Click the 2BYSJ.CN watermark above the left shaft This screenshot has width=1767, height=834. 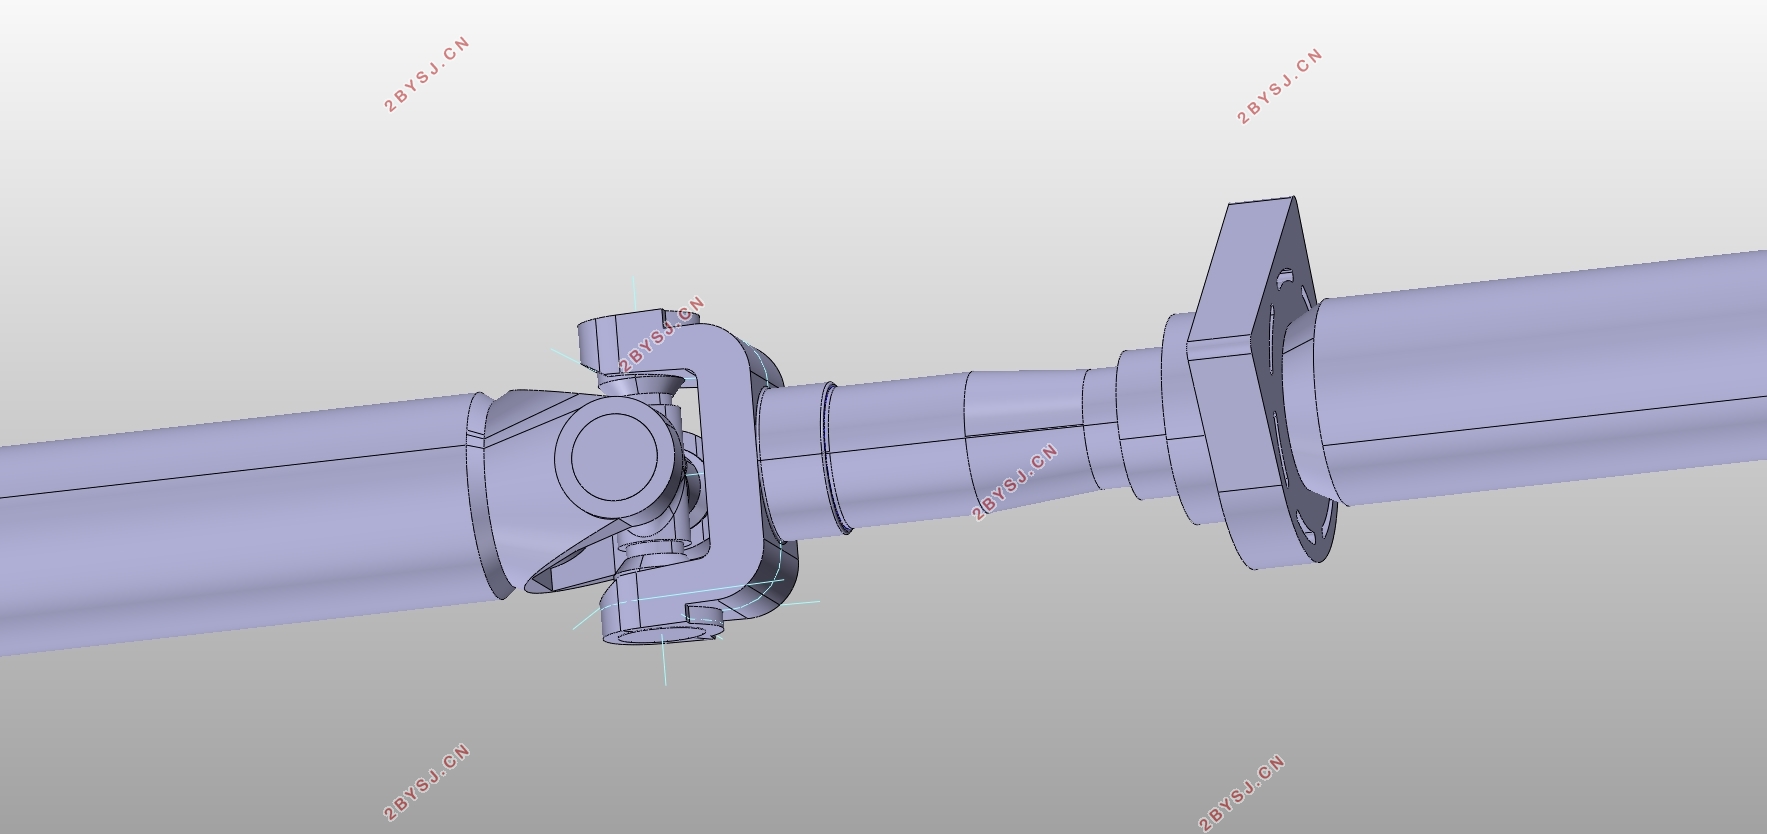426,75
